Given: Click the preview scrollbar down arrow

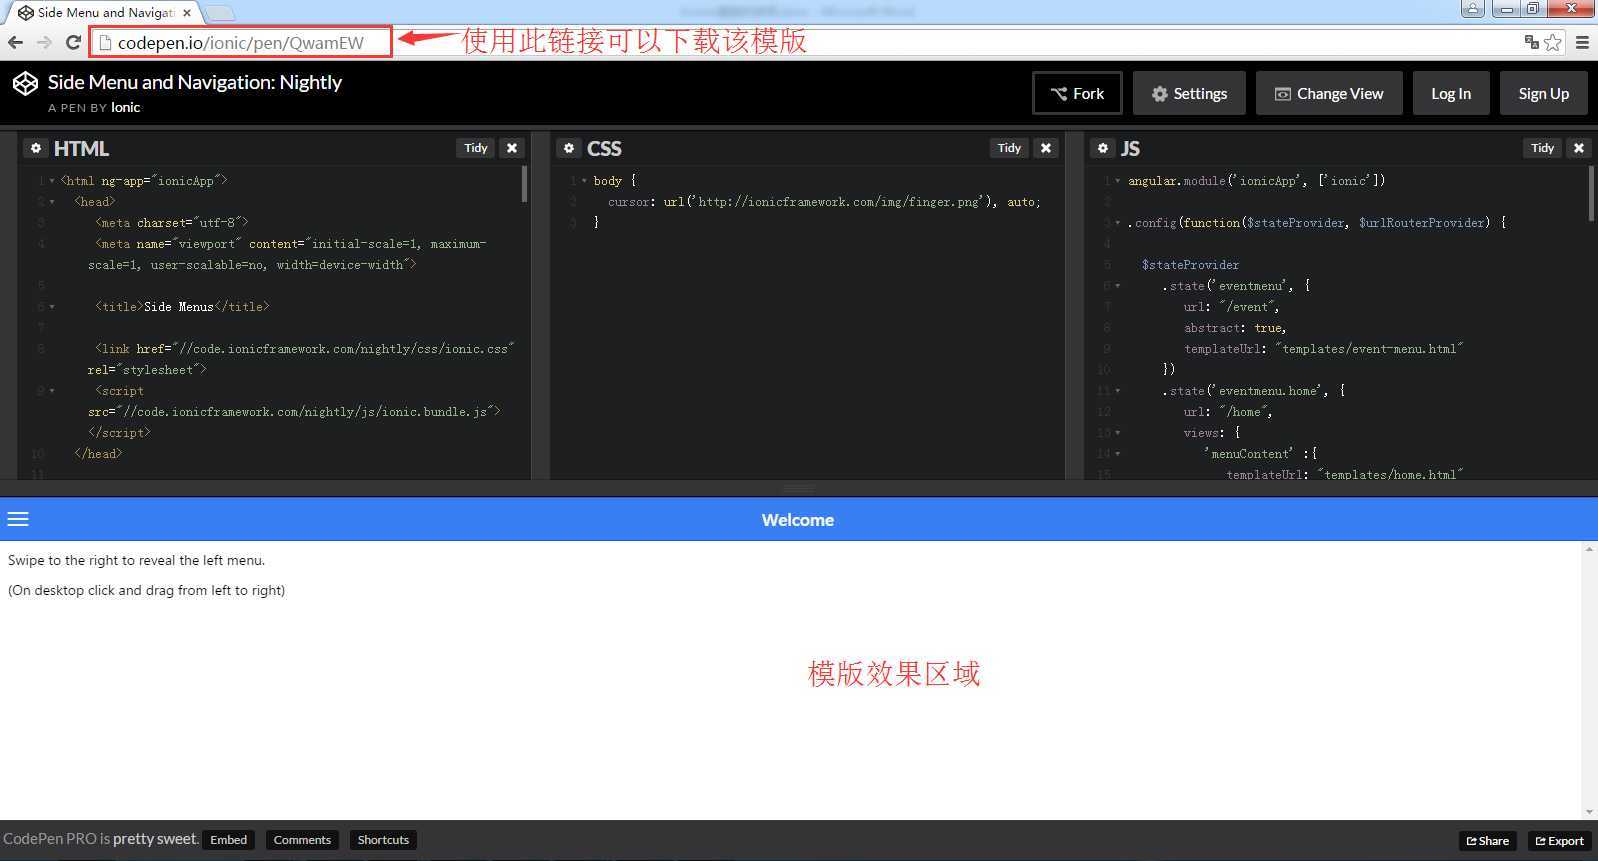Looking at the screenshot, I should 1589,812.
